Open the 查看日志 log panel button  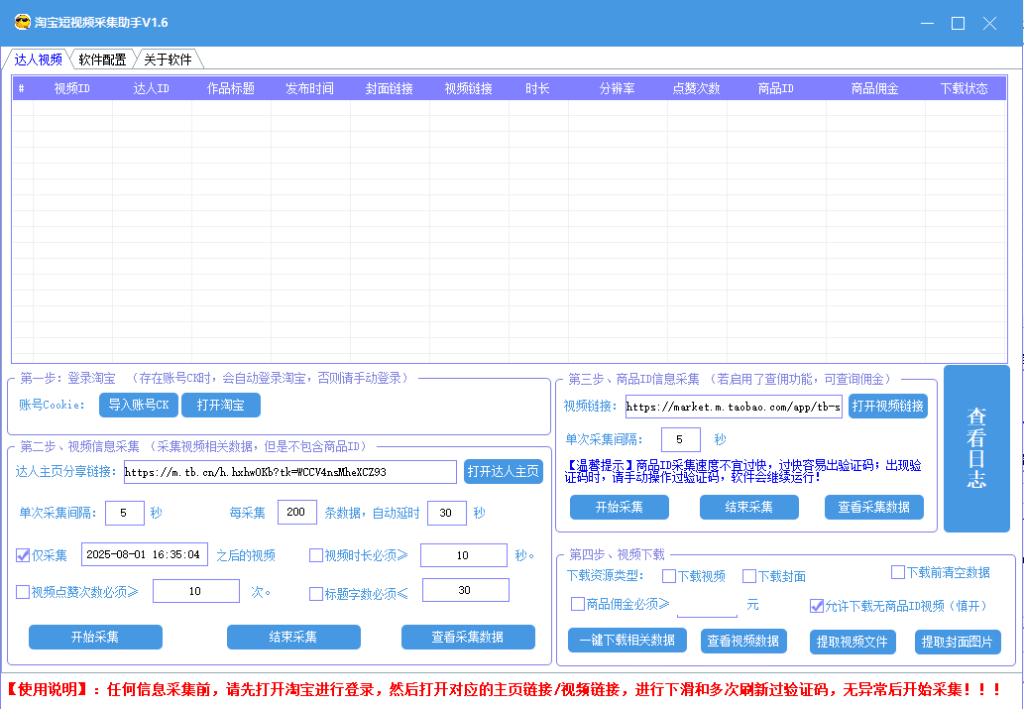(976, 448)
